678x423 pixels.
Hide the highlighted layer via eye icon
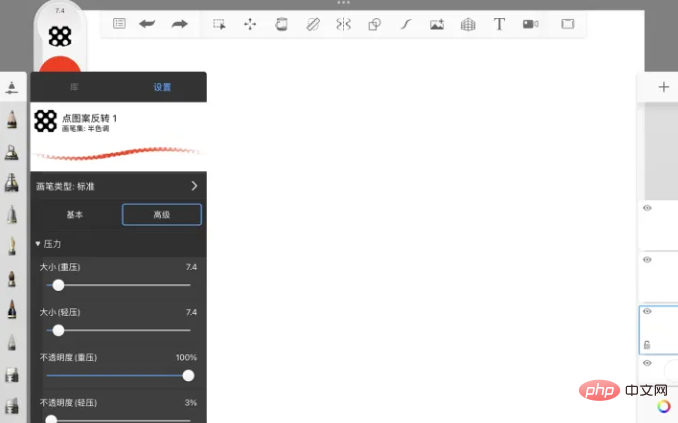click(647, 311)
